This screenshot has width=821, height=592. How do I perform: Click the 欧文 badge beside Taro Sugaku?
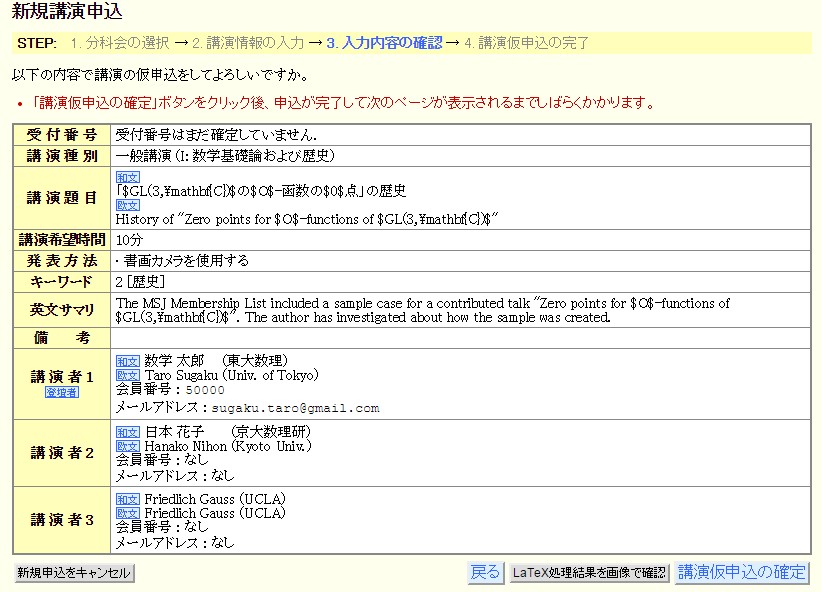point(128,375)
